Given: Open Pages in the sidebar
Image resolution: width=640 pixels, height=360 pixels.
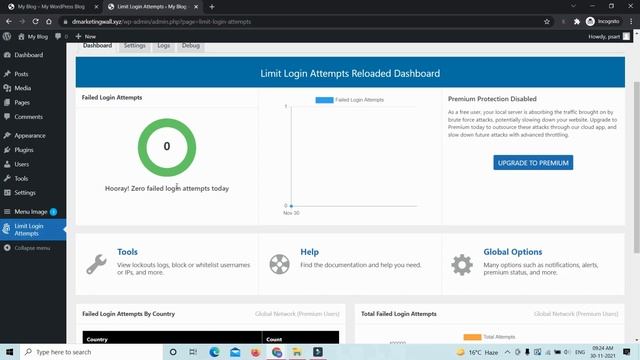Looking at the screenshot, I should (x=22, y=102).
